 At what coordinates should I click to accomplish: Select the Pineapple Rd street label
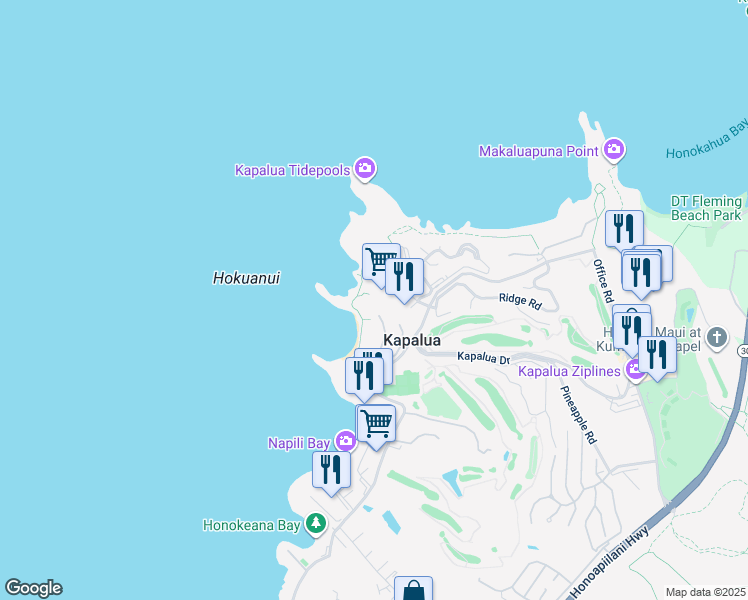click(x=578, y=415)
